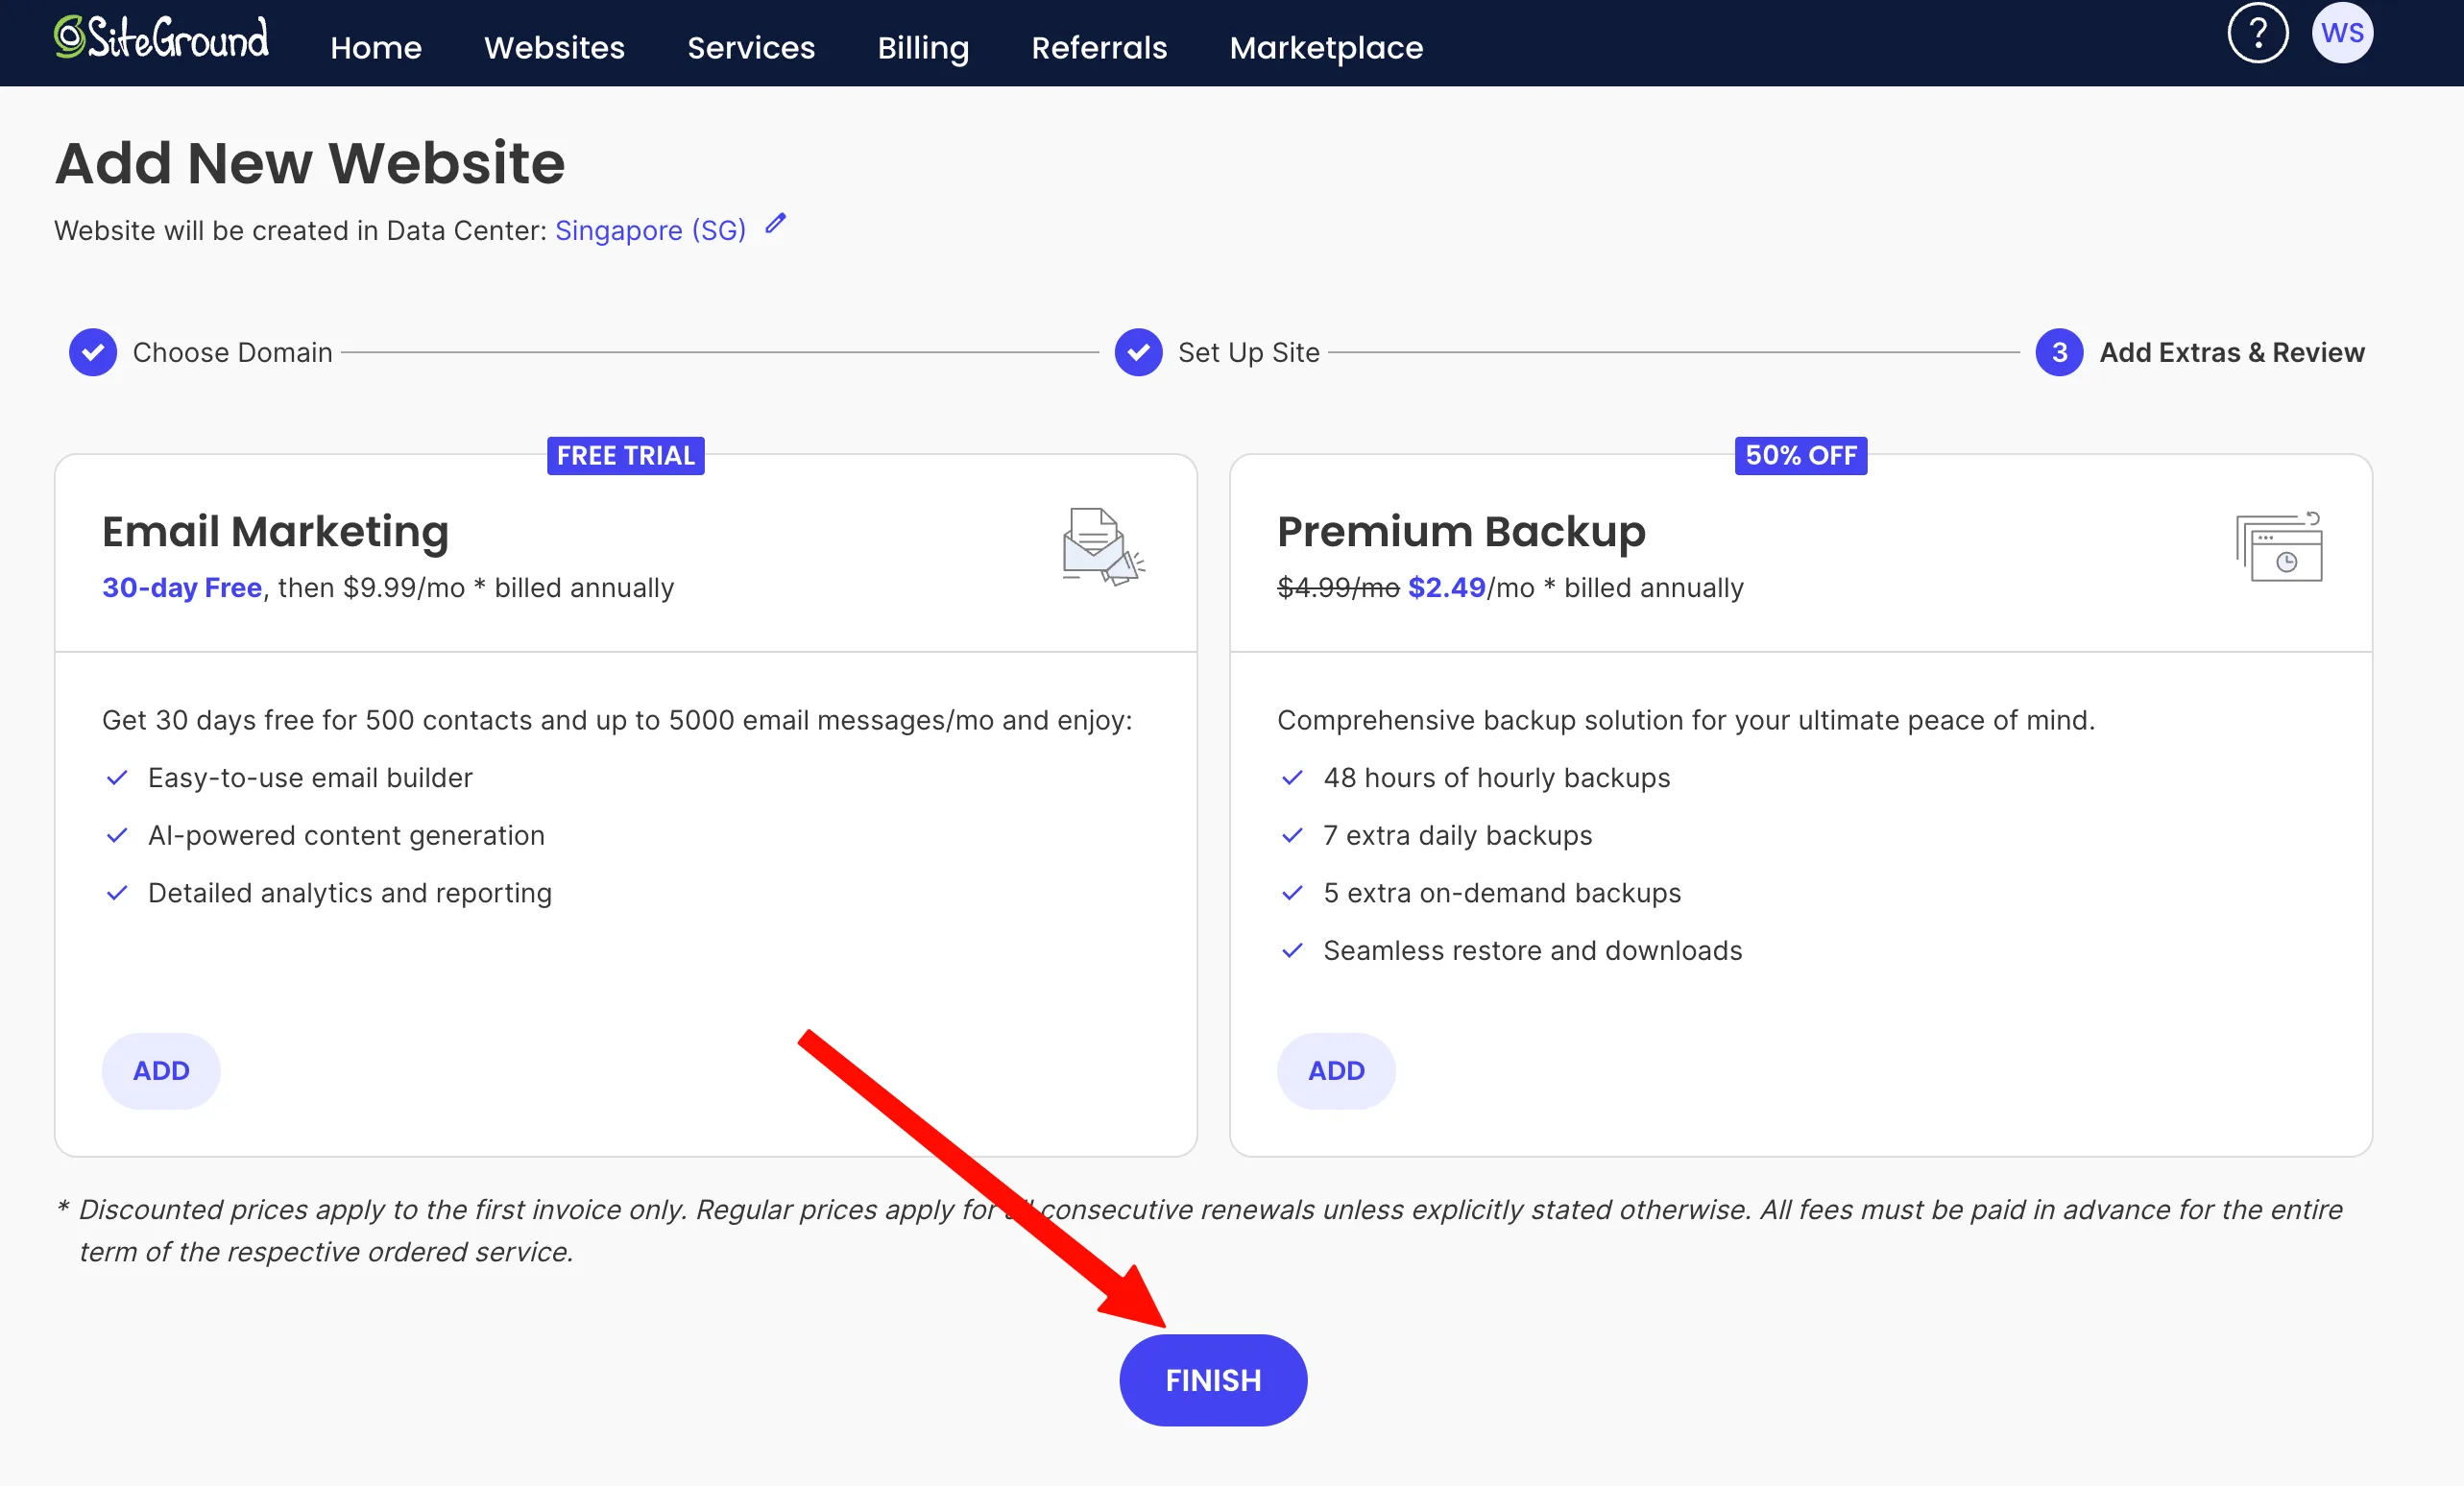The height and width of the screenshot is (1486, 2464).
Task: Open the help question mark icon
Action: [2257, 33]
